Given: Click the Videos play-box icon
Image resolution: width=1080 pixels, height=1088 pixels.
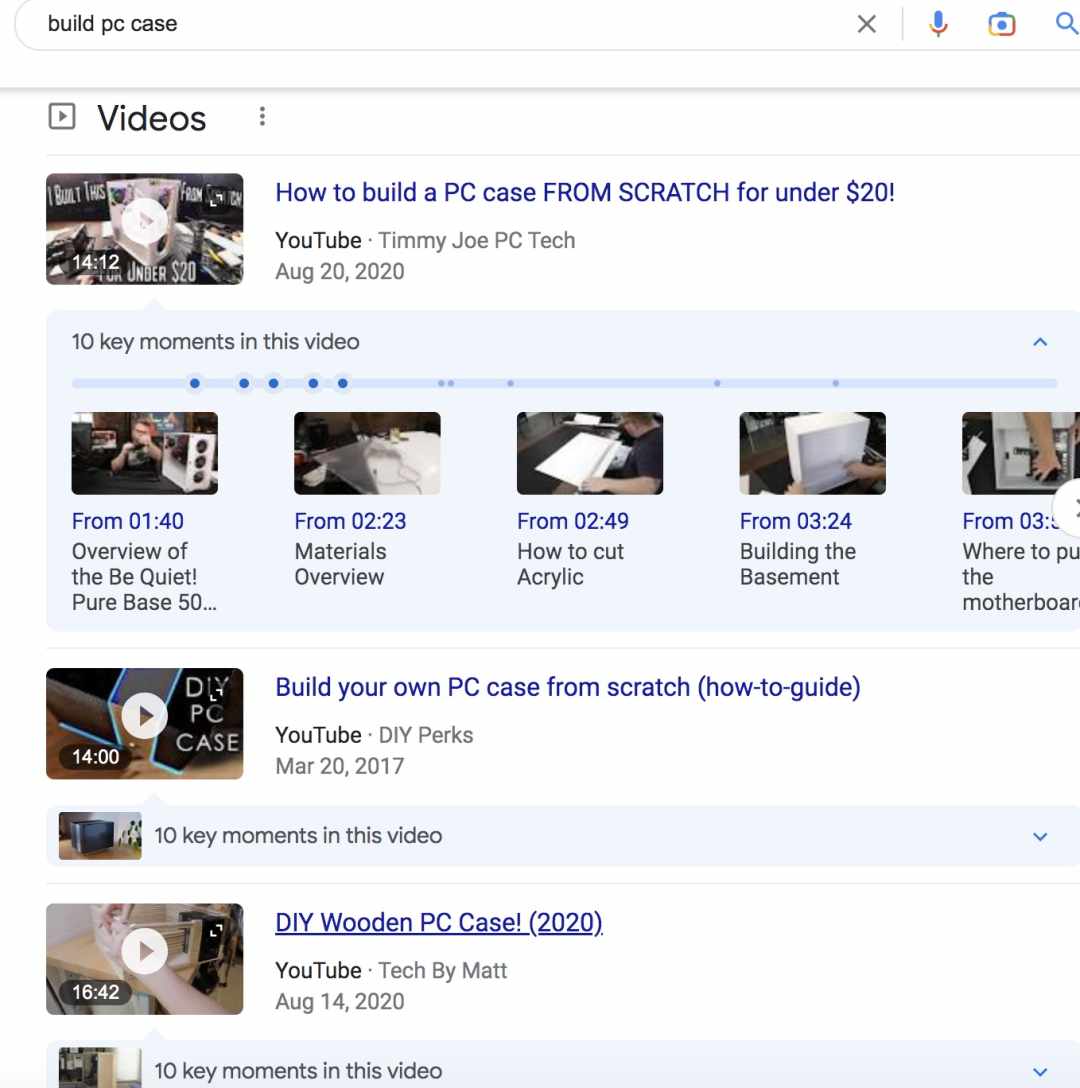Looking at the screenshot, I should pos(62,117).
